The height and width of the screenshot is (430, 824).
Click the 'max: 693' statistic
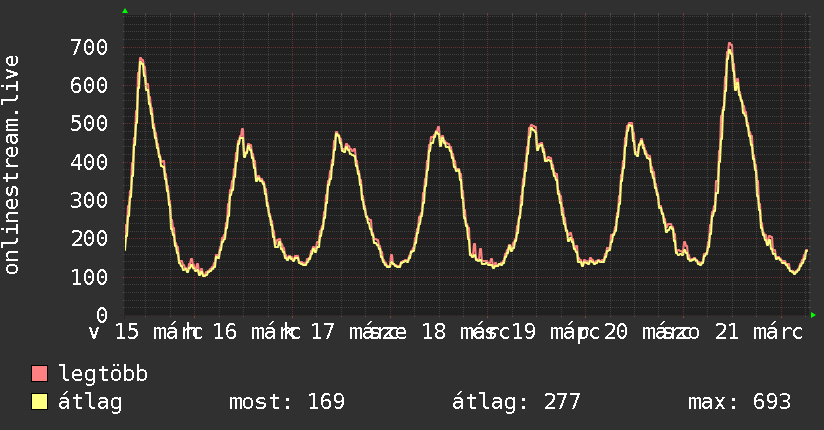(x=739, y=402)
